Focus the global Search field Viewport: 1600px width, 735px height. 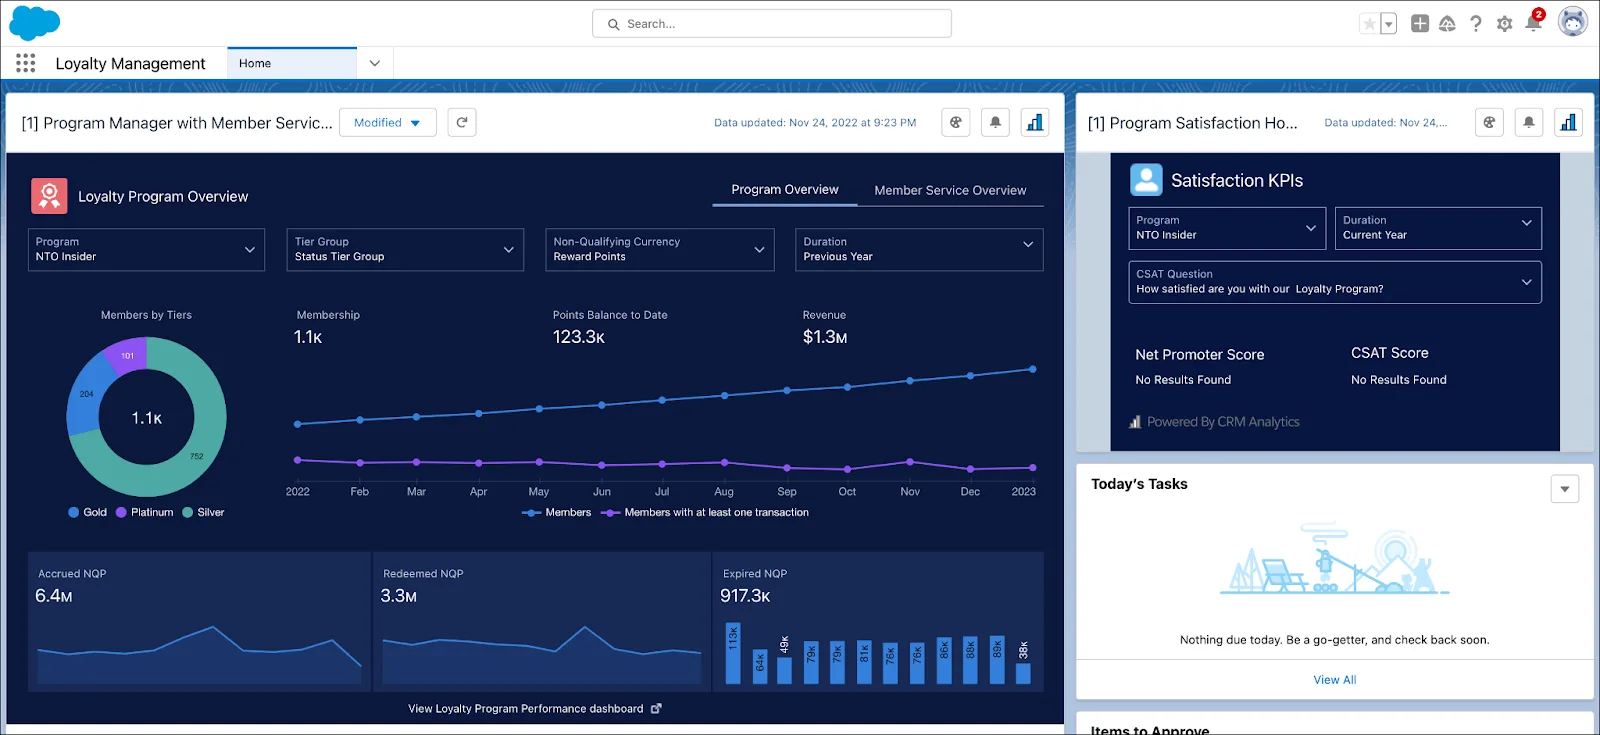772,24
